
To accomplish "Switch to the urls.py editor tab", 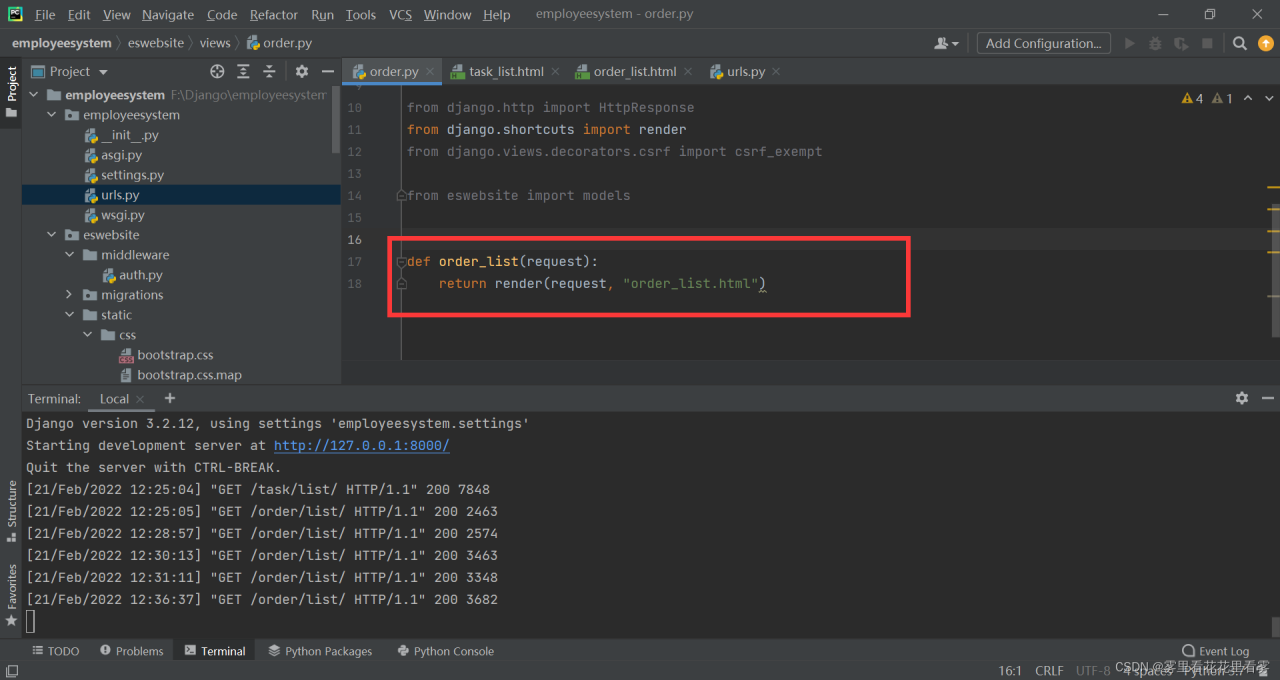I will click(746, 72).
